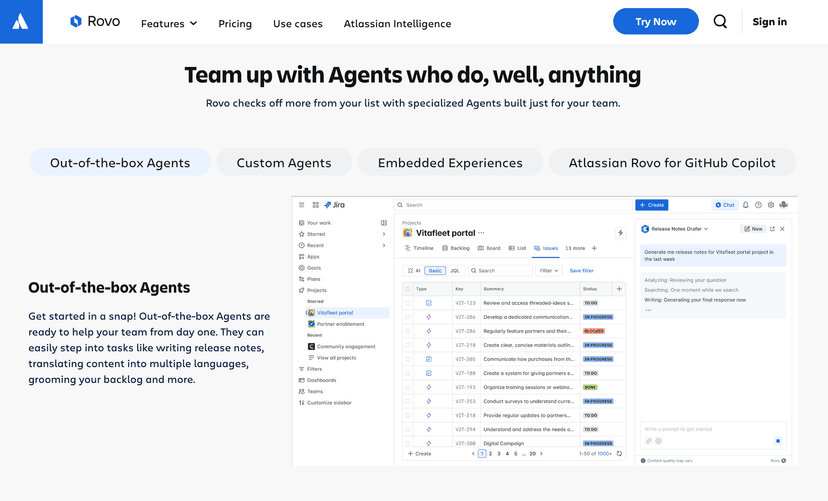The width and height of the screenshot is (828, 501).
Task: Check the VIT-193 row checkbox
Action: [x=408, y=387]
